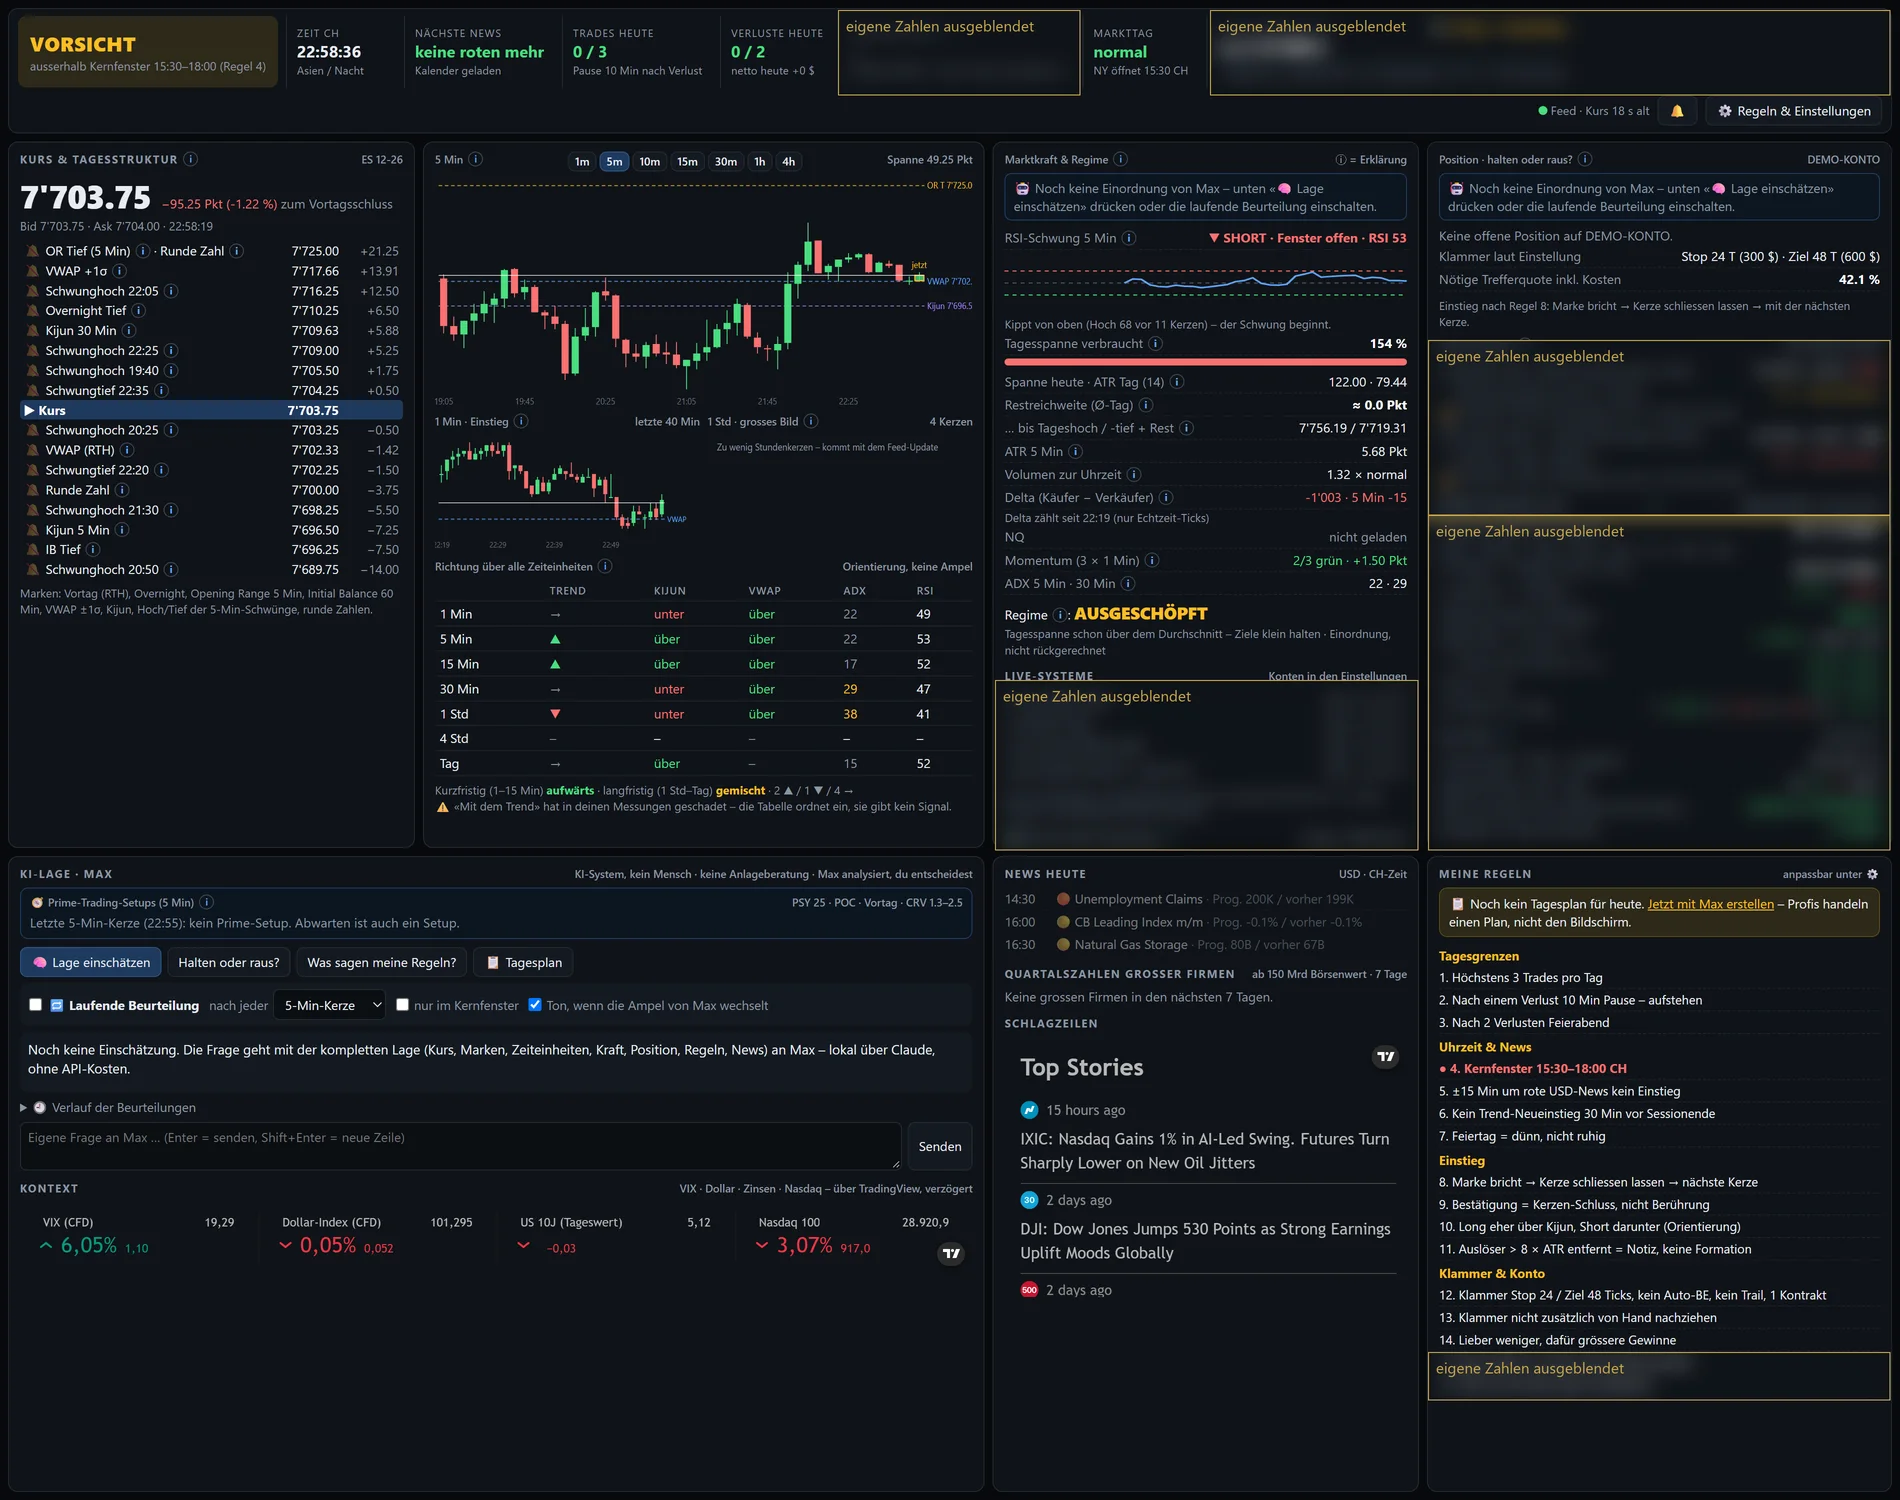Open Regeln & Einstellungen
Screen dimensions: 1900x1500
pos(1794,111)
